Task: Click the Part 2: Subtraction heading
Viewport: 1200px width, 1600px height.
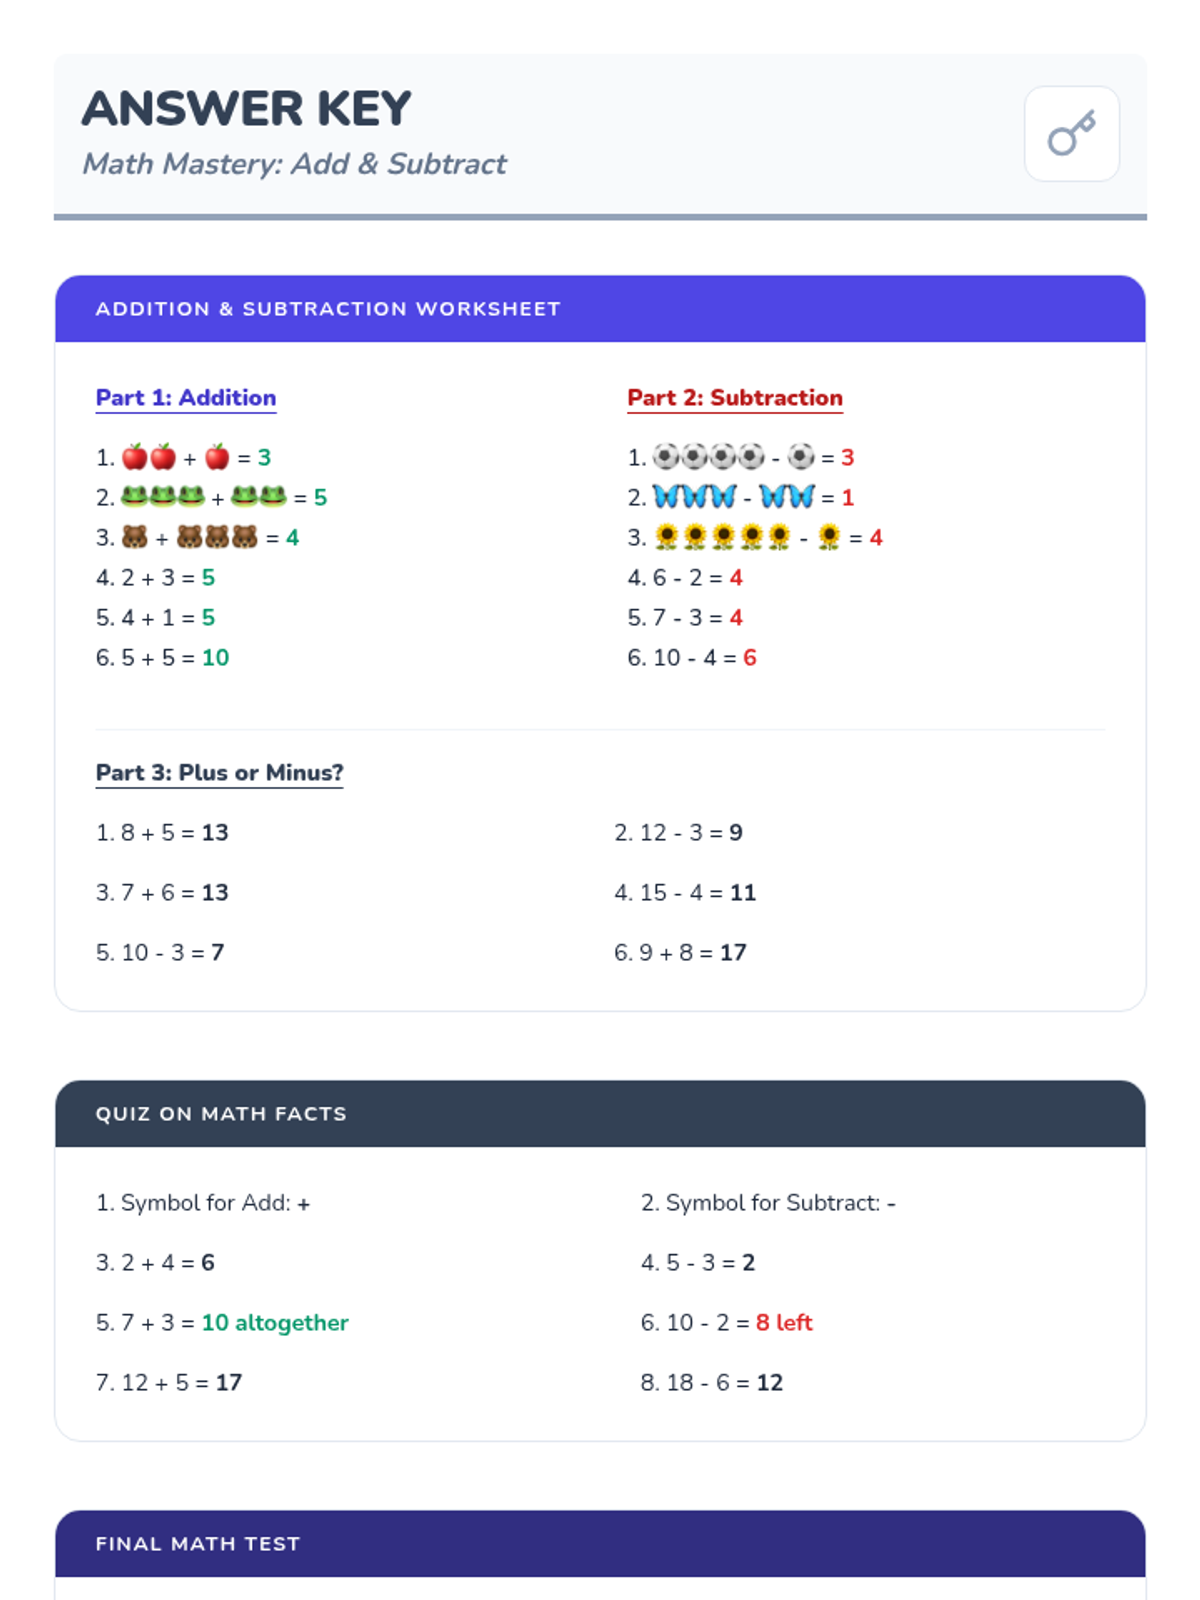Action: [x=735, y=398]
